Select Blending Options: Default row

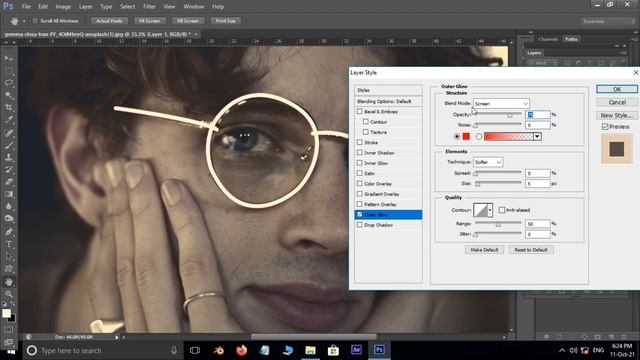click(388, 101)
